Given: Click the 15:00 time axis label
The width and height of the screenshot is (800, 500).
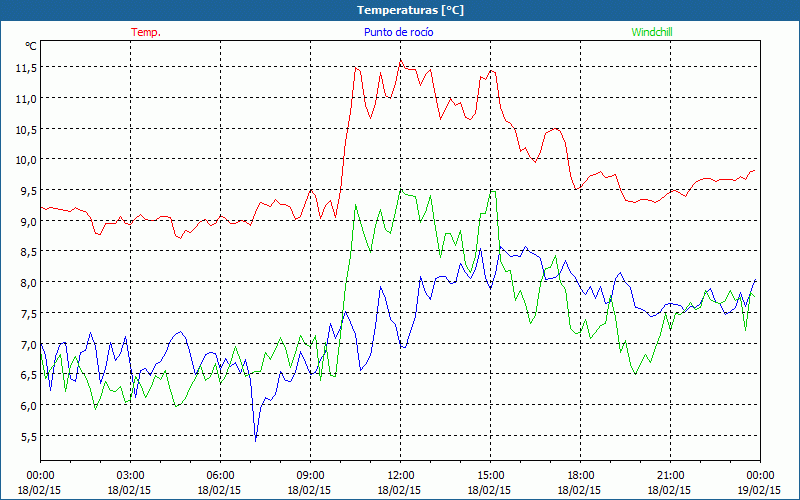Looking at the screenshot, I should tap(490, 476).
